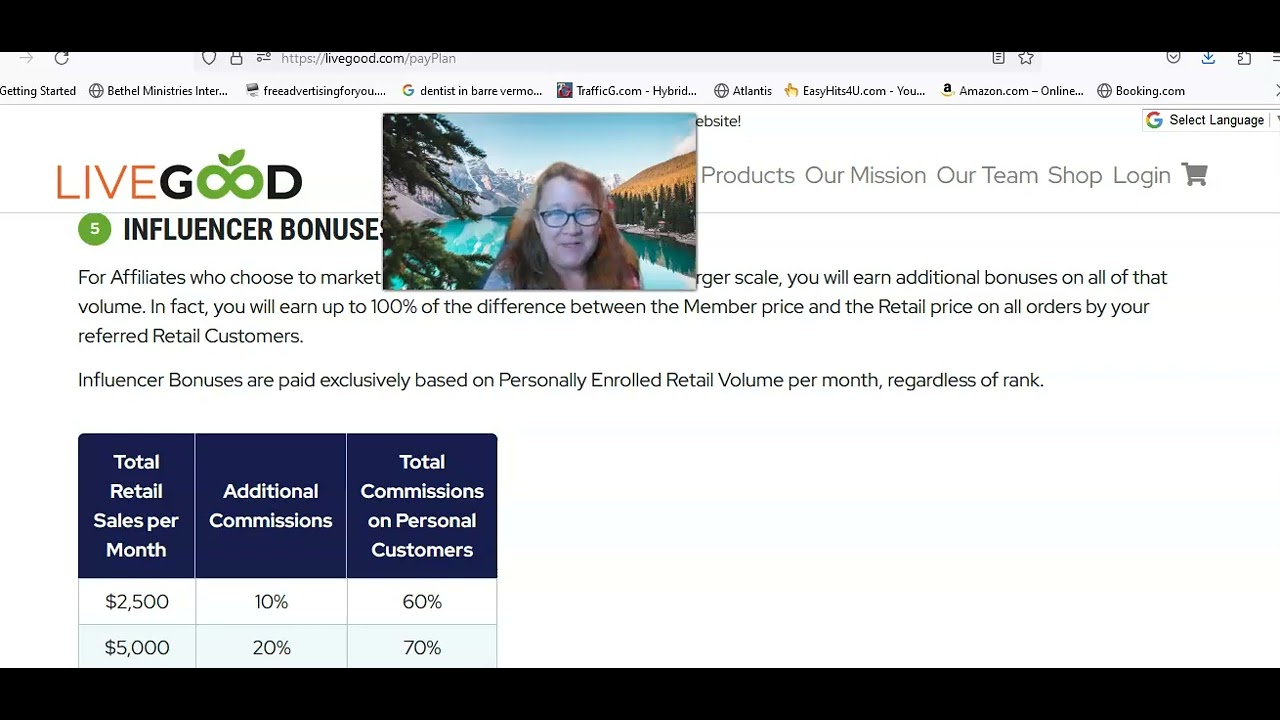The image size is (1280, 720).
Task: Click the $5,000 table cell
Action: click(137, 647)
